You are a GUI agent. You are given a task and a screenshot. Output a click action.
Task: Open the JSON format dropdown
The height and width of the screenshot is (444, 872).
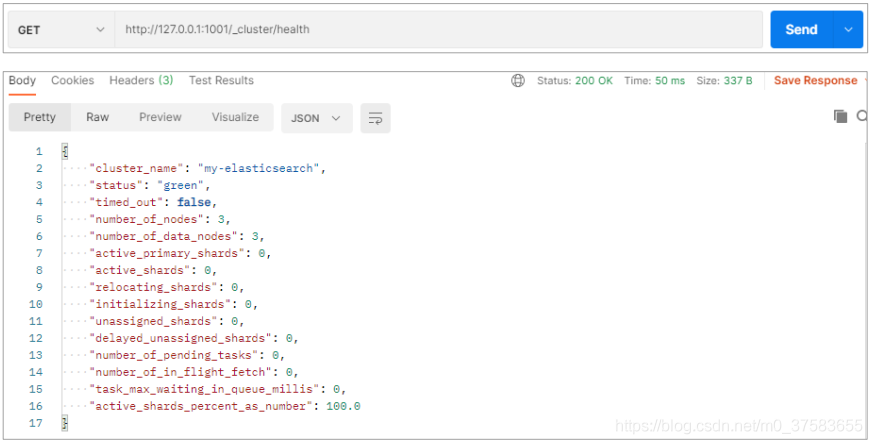316,118
